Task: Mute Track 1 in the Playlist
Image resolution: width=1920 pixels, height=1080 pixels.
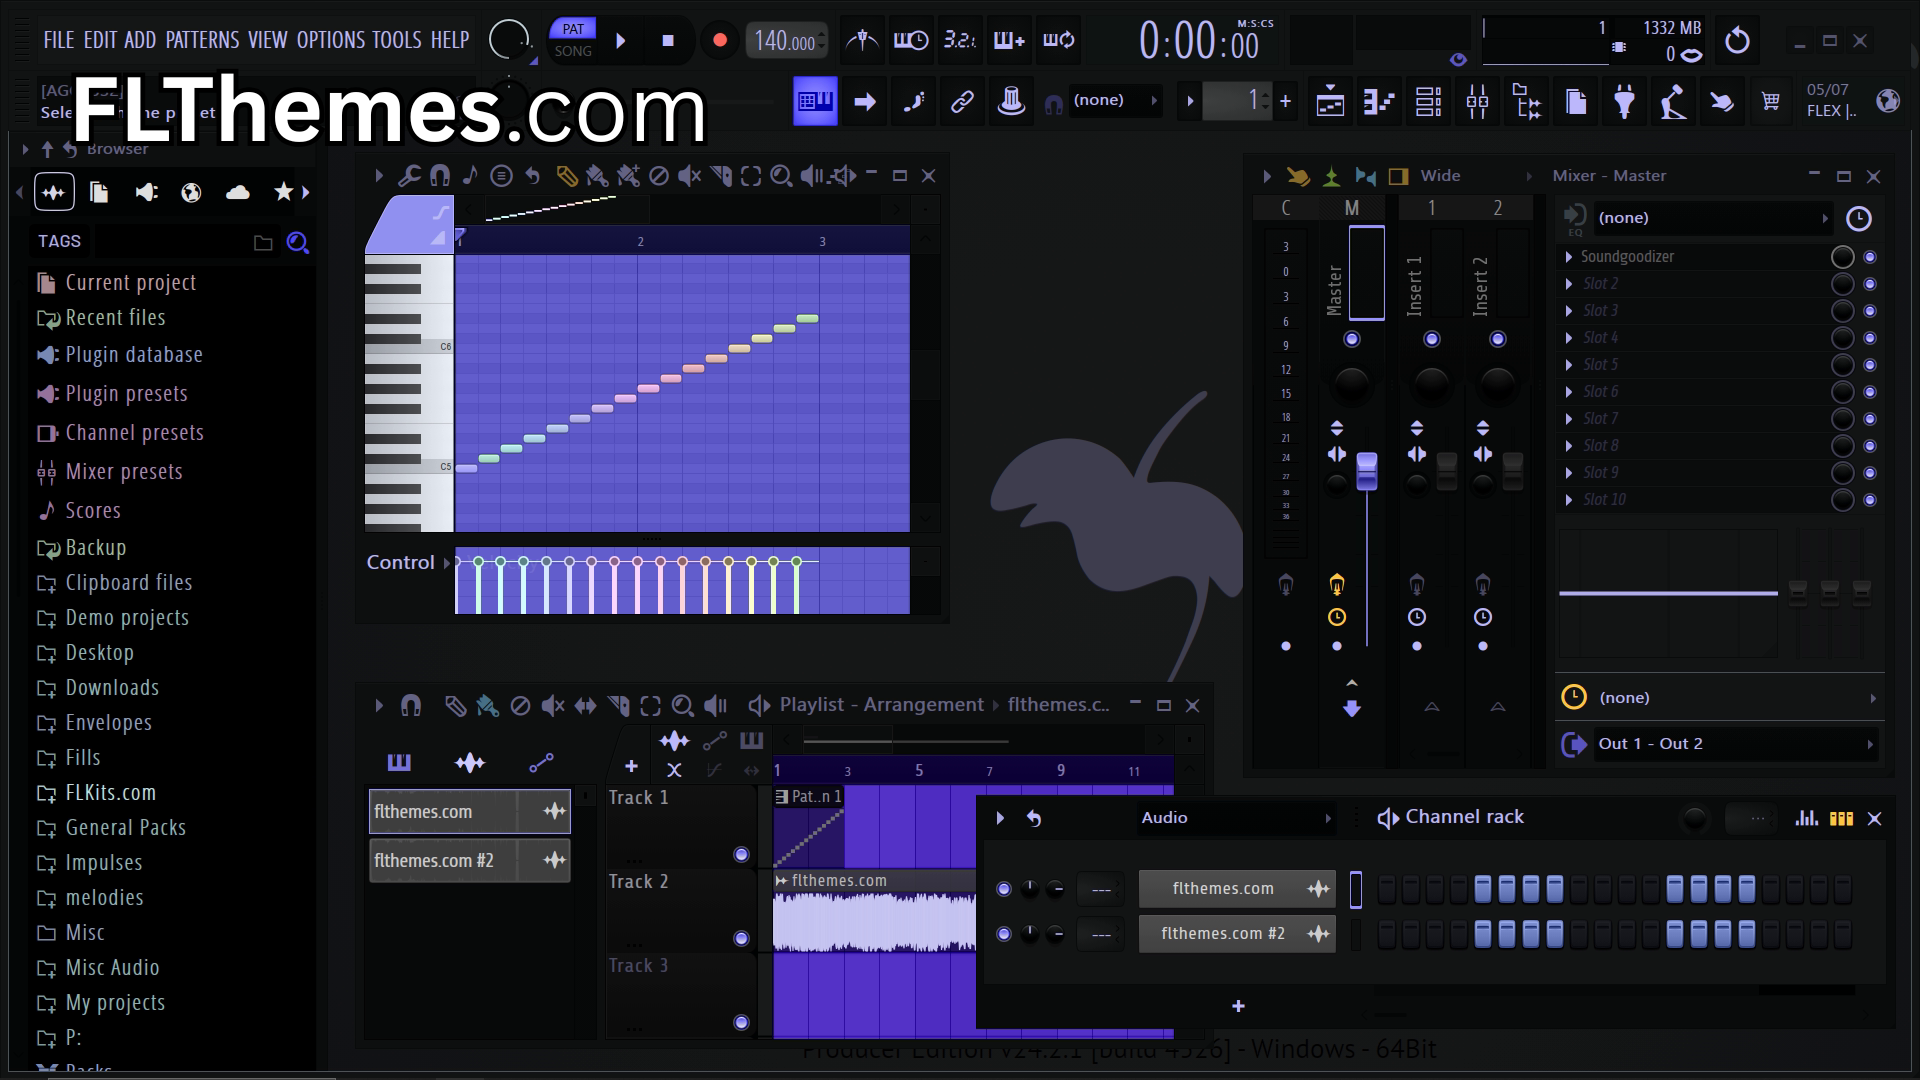Action: 741,854
